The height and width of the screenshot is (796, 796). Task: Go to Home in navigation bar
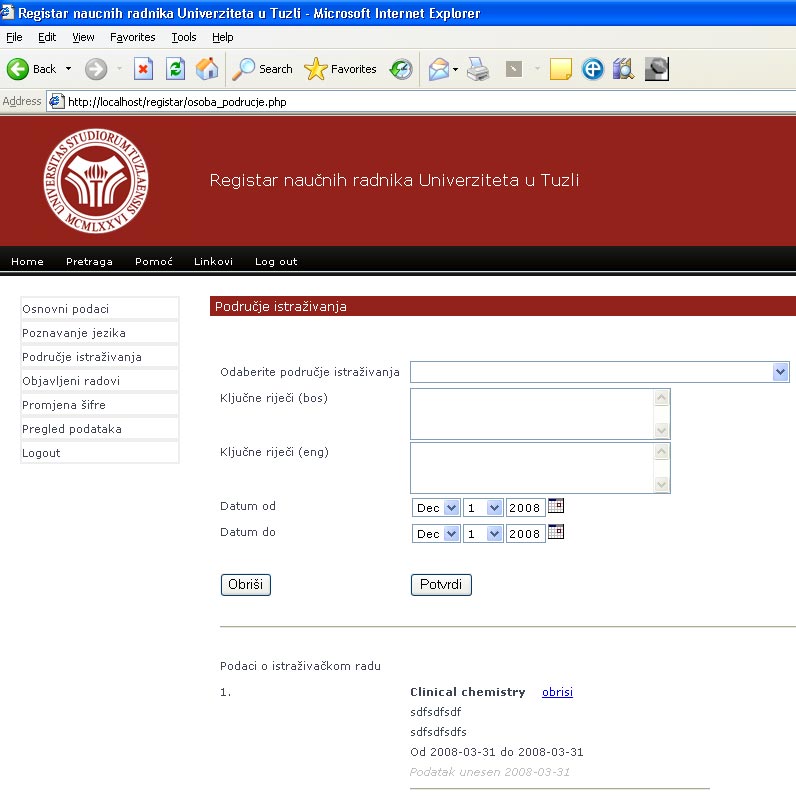pyautogui.click(x=27, y=261)
